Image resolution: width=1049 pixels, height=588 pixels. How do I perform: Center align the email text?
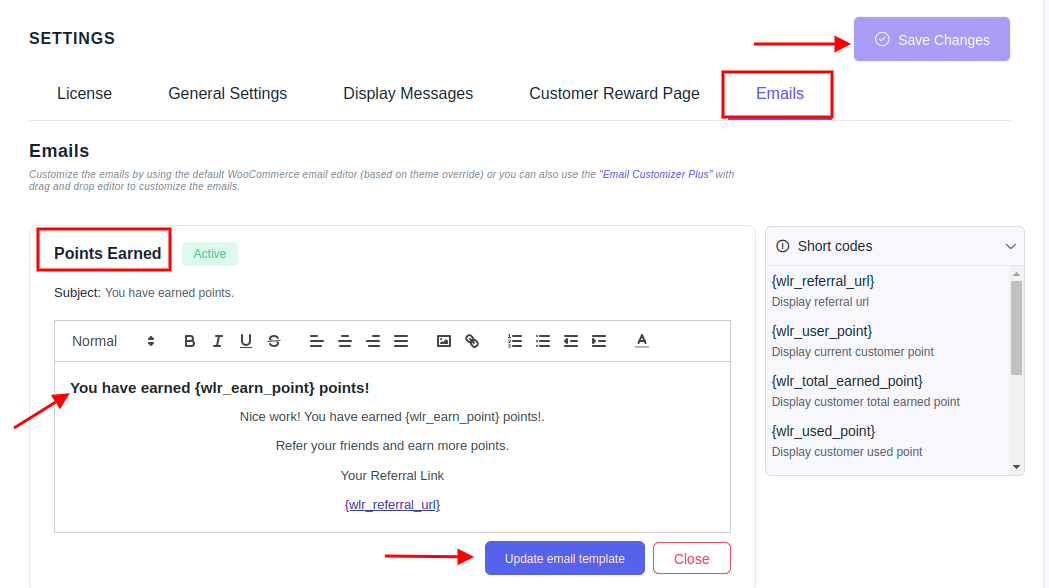345,341
